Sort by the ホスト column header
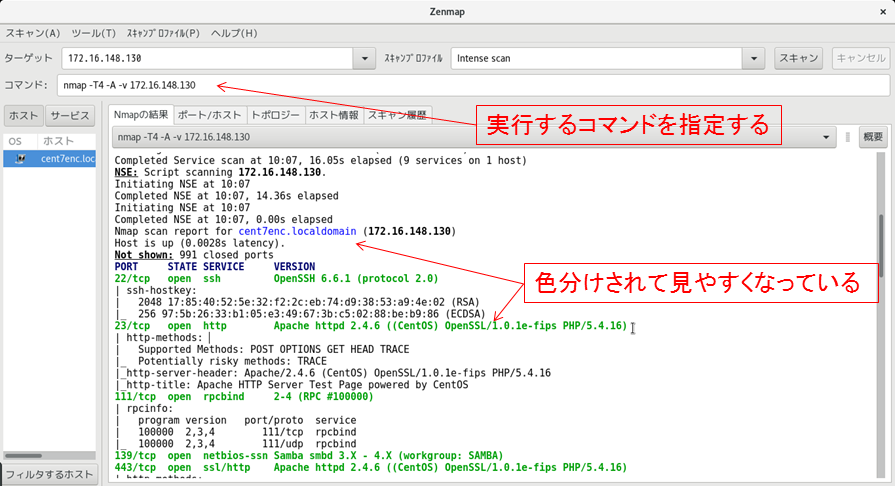Screen dimensions: 895x488 pos(66,141)
